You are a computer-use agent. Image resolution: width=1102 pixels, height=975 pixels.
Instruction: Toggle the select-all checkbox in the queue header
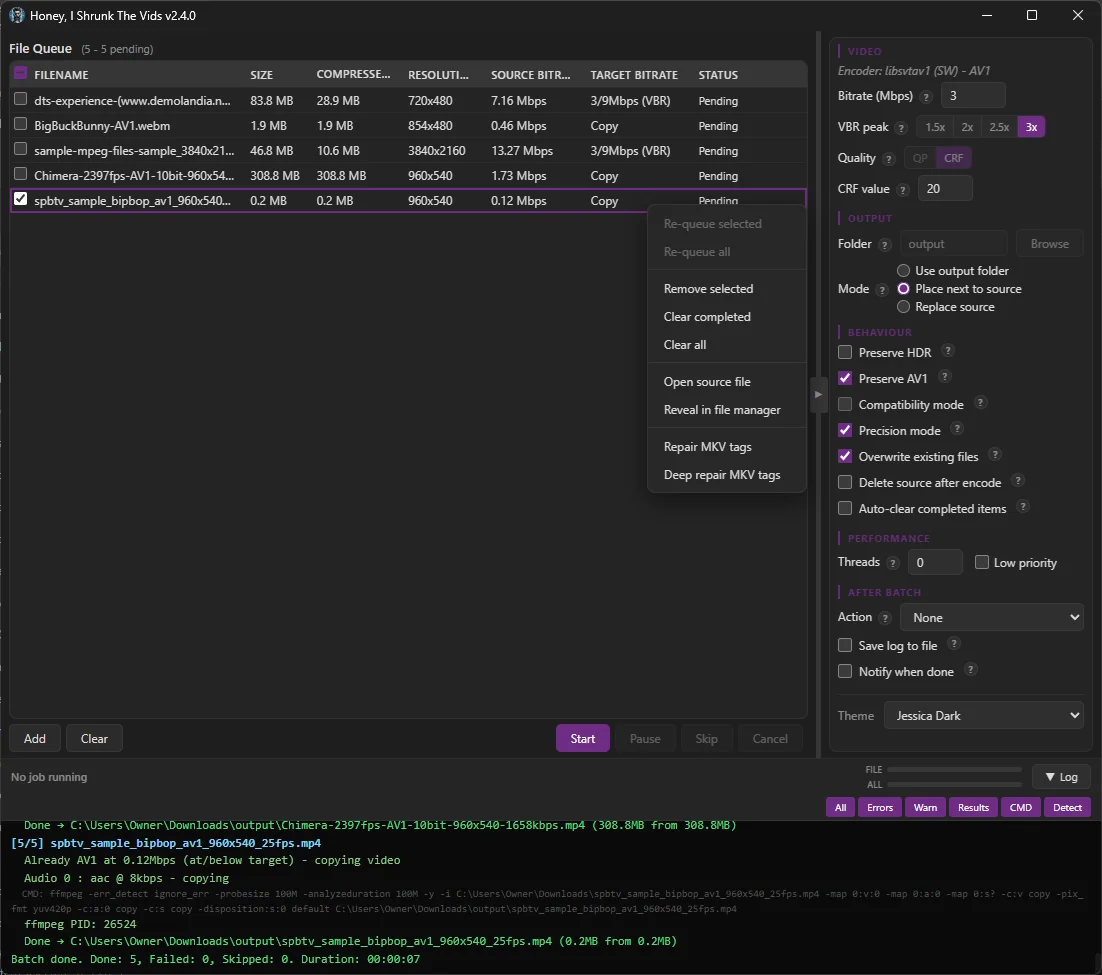click(x=20, y=73)
